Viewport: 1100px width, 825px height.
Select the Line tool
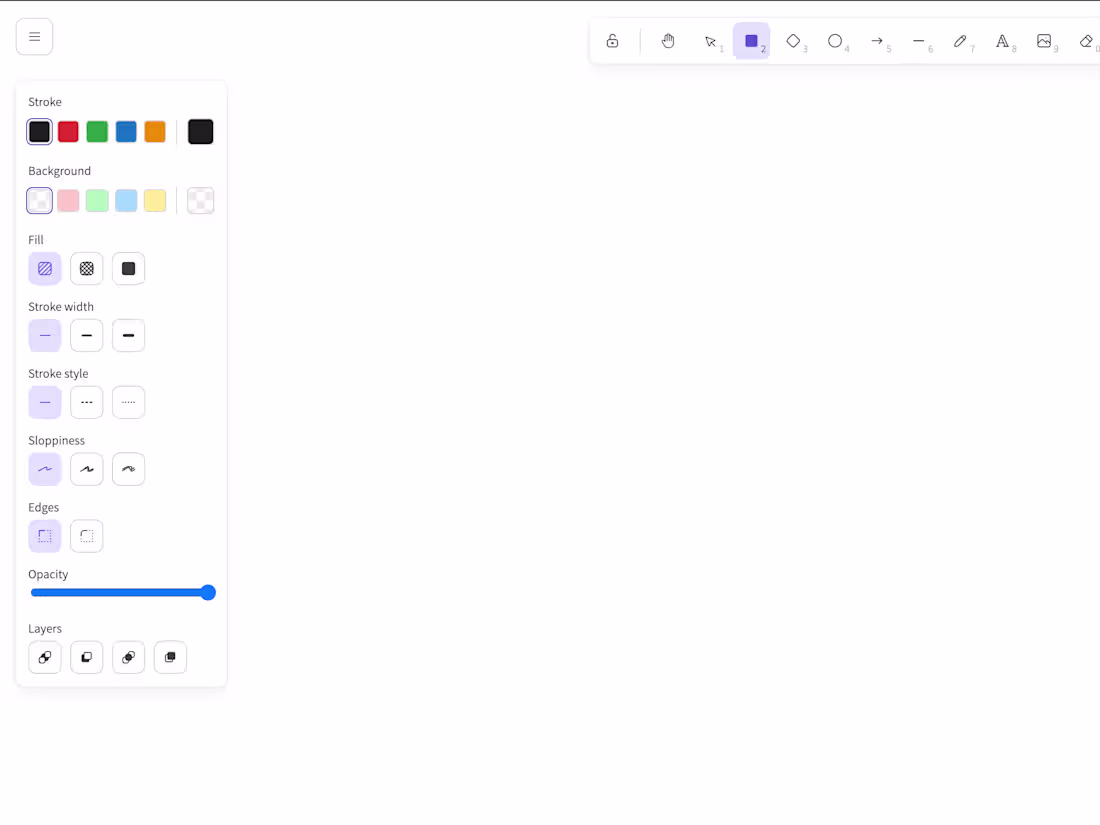coord(920,41)
